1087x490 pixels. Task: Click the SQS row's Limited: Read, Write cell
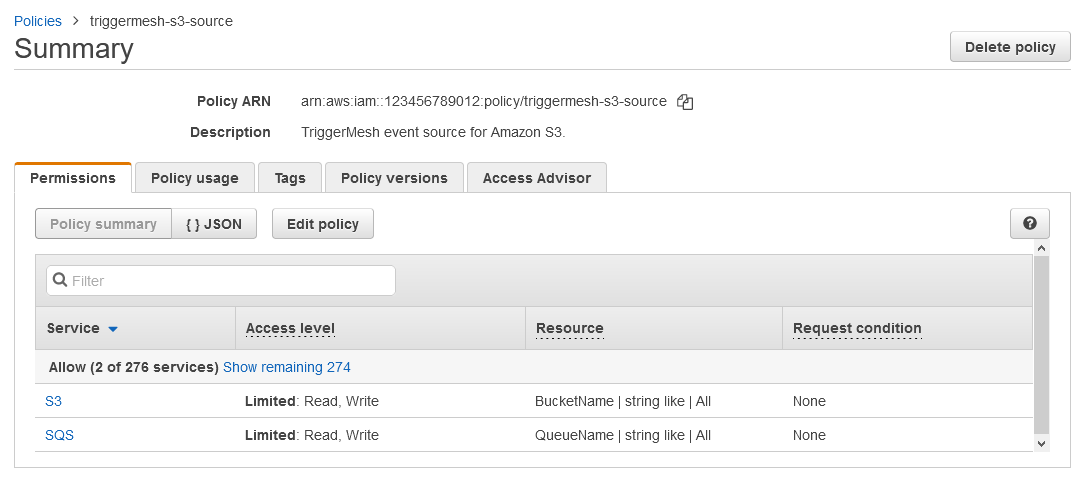click(312, 435)
